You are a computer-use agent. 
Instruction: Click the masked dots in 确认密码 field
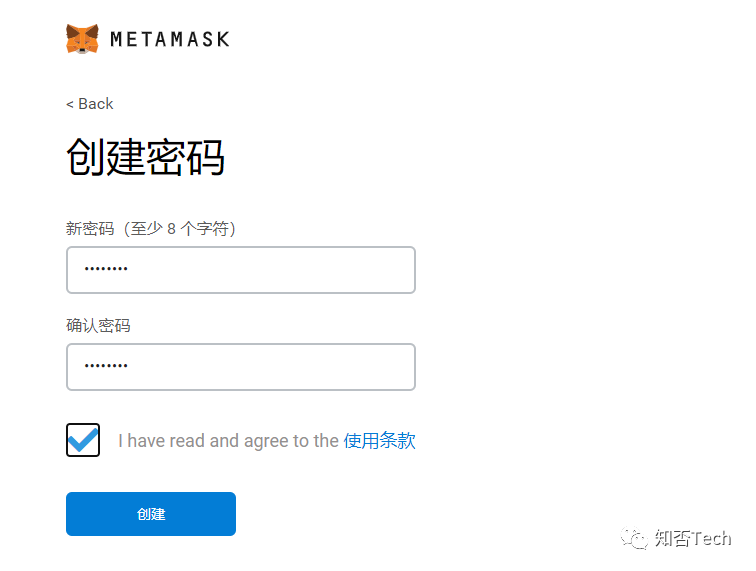[106, 367]
